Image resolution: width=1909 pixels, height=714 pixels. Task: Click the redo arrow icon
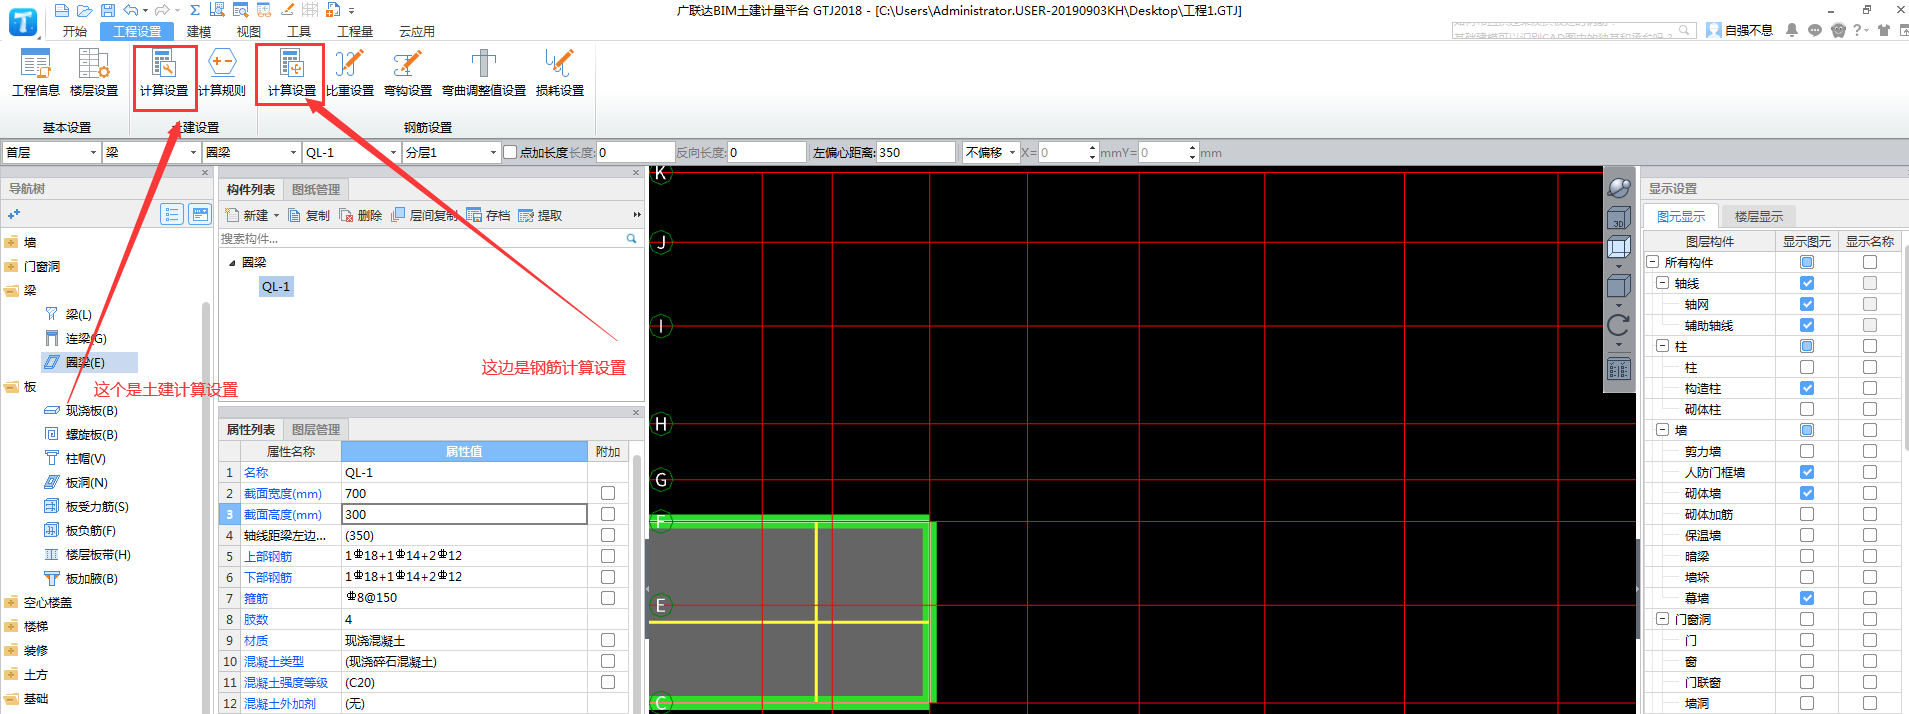click(x=163, y=10)
